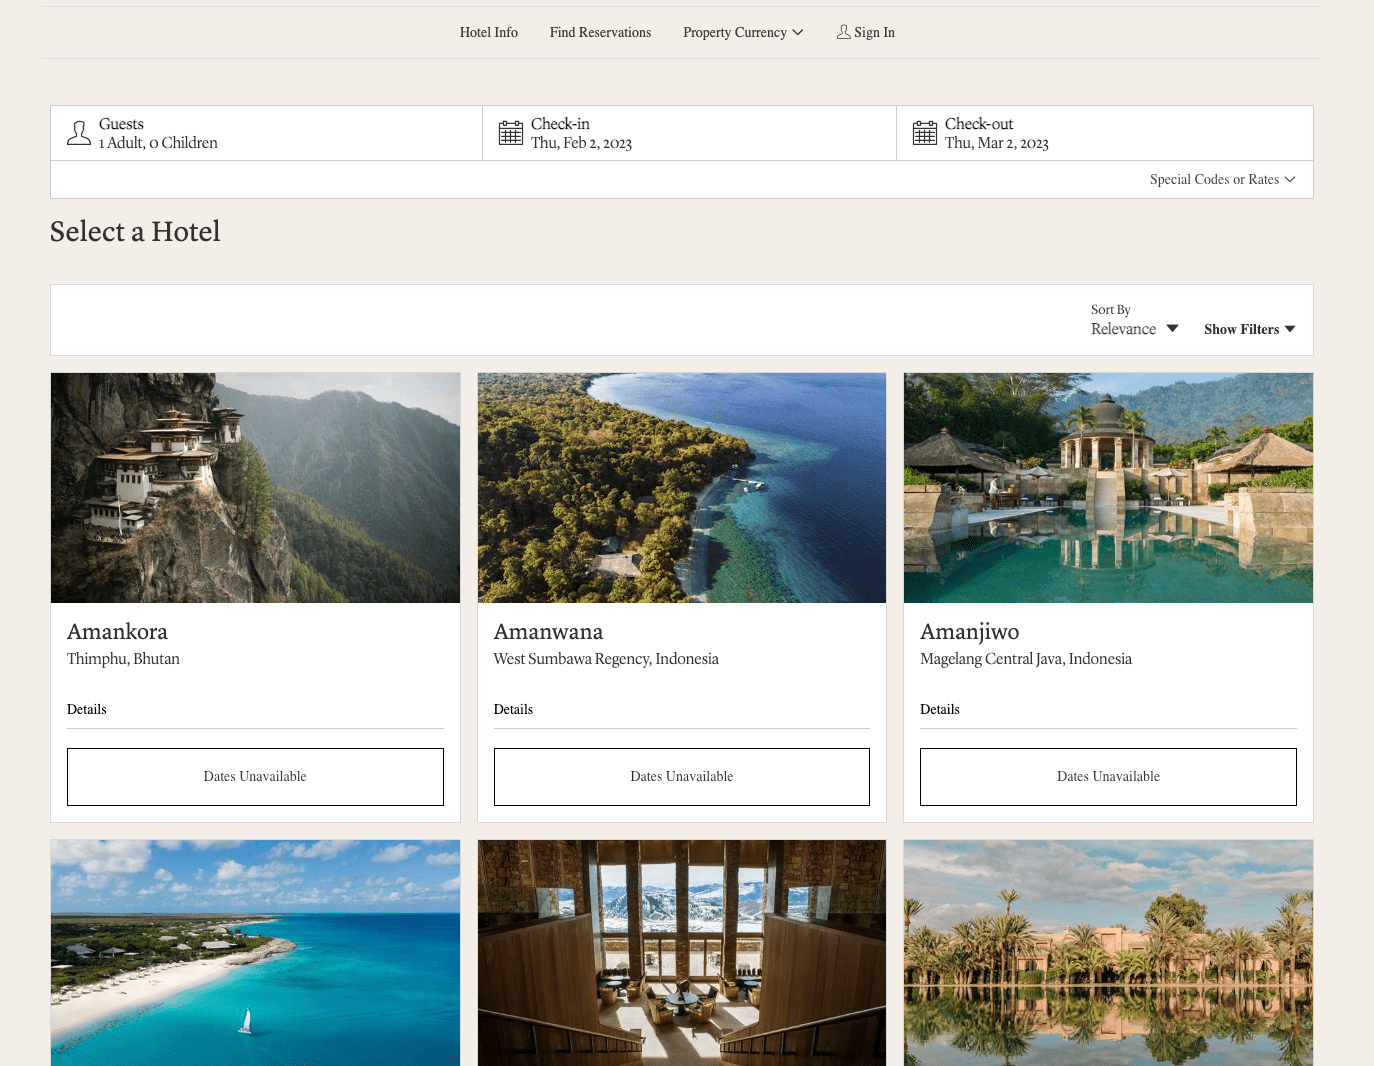The height and width of the screenshot is (1066, 1374).
Task: Open the palm trees reflection photo
Action: (1108, 953)
